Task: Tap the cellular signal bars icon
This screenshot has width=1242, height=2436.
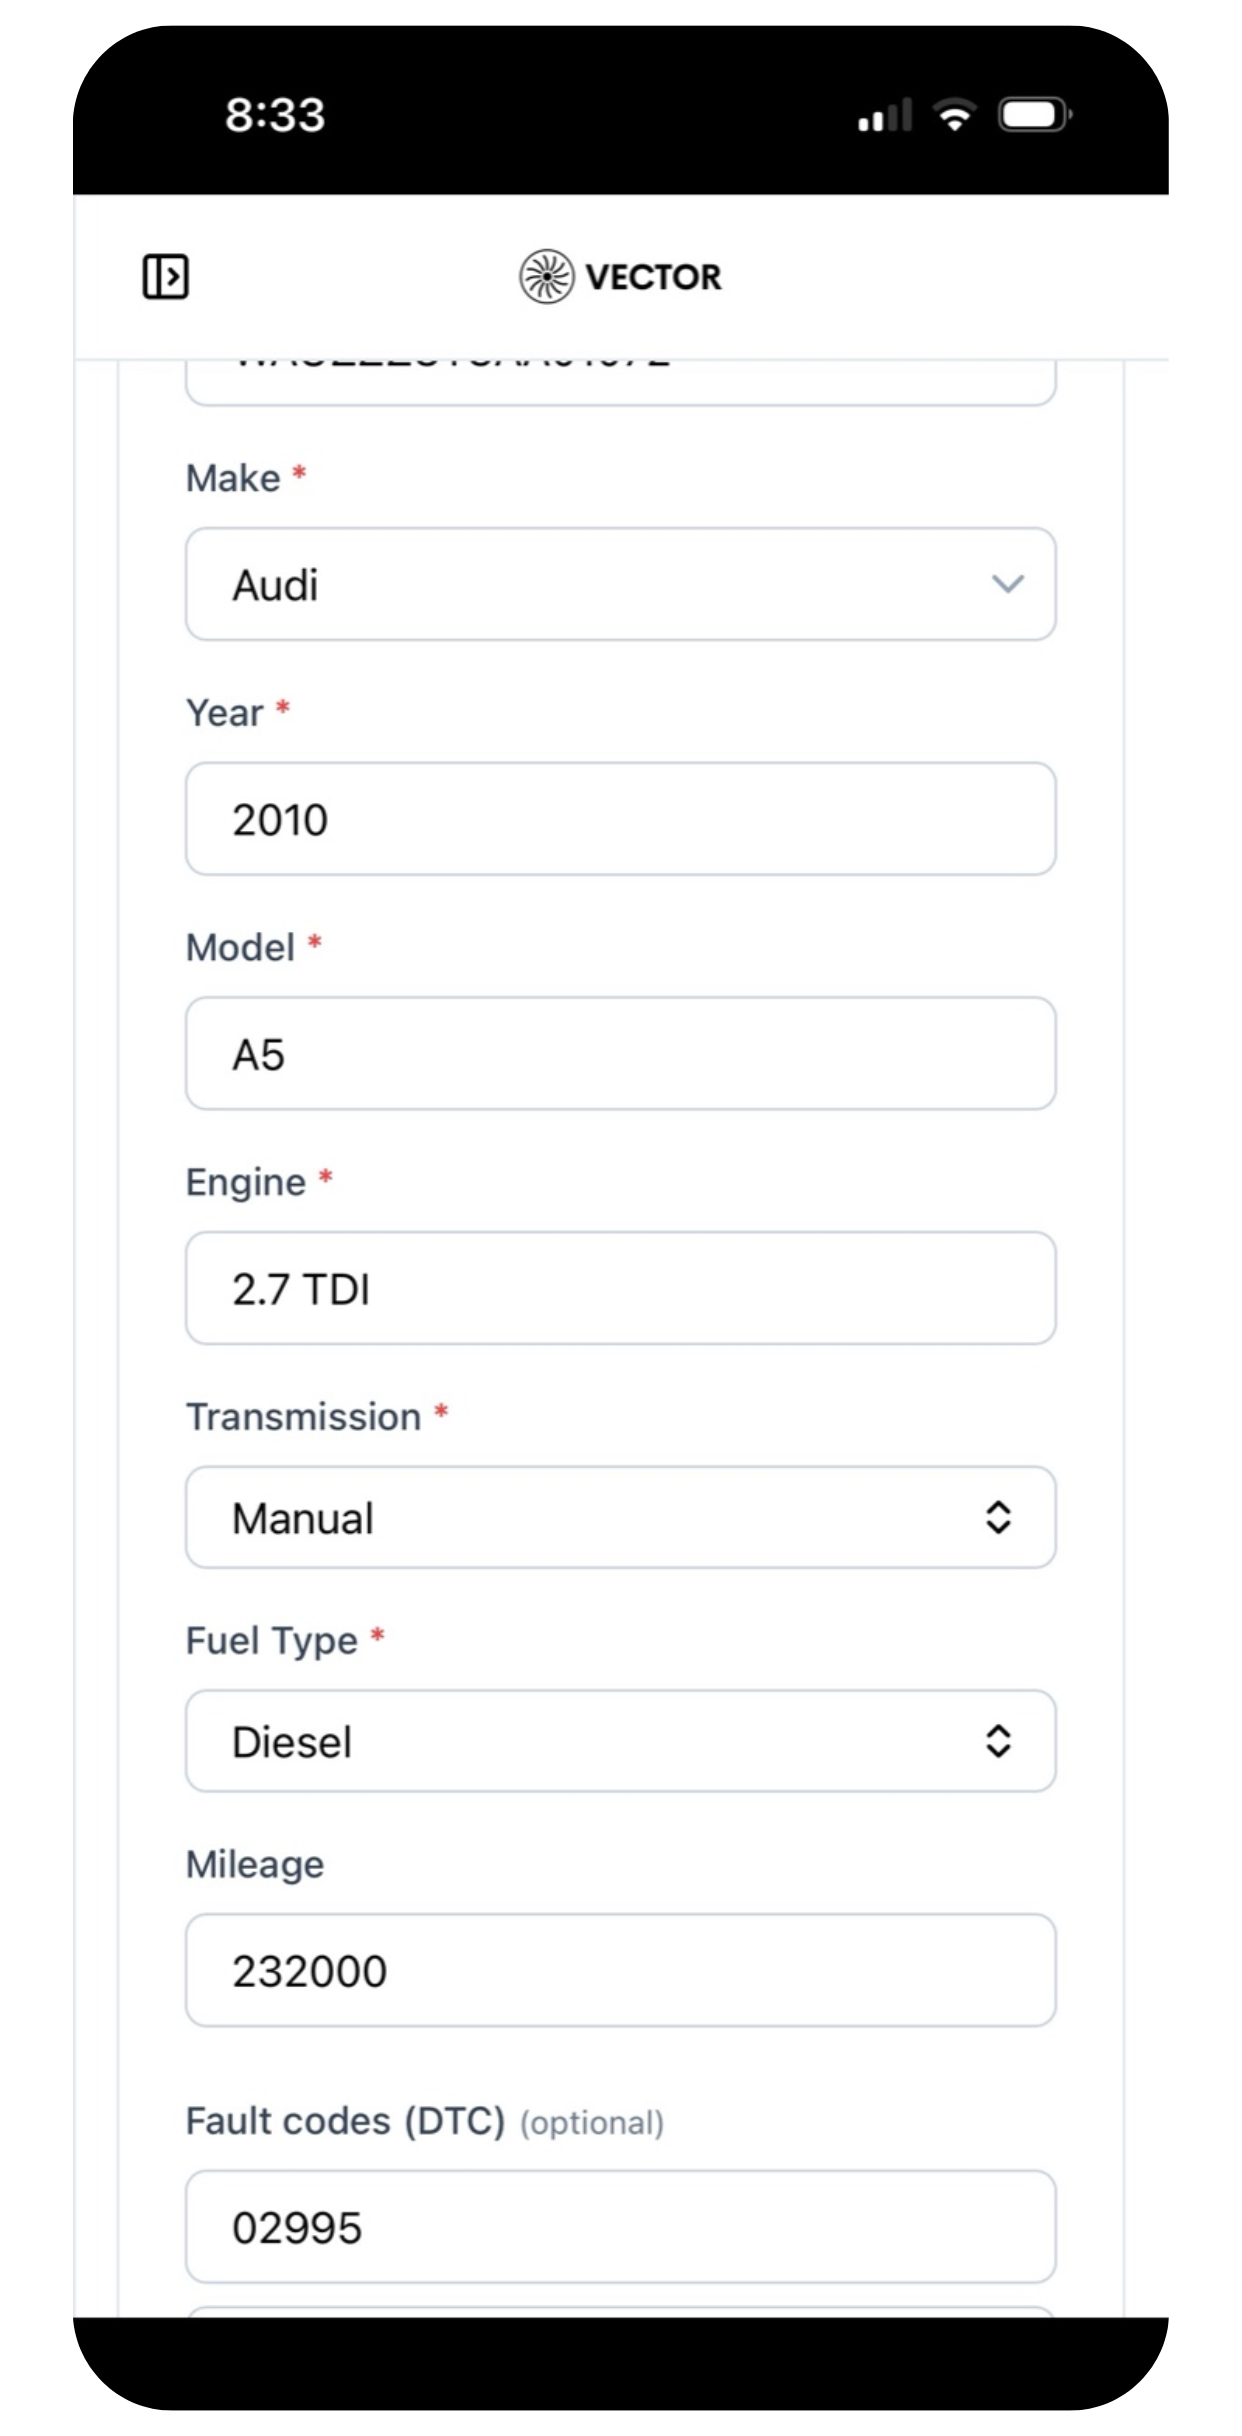Action: coord(884,116)
